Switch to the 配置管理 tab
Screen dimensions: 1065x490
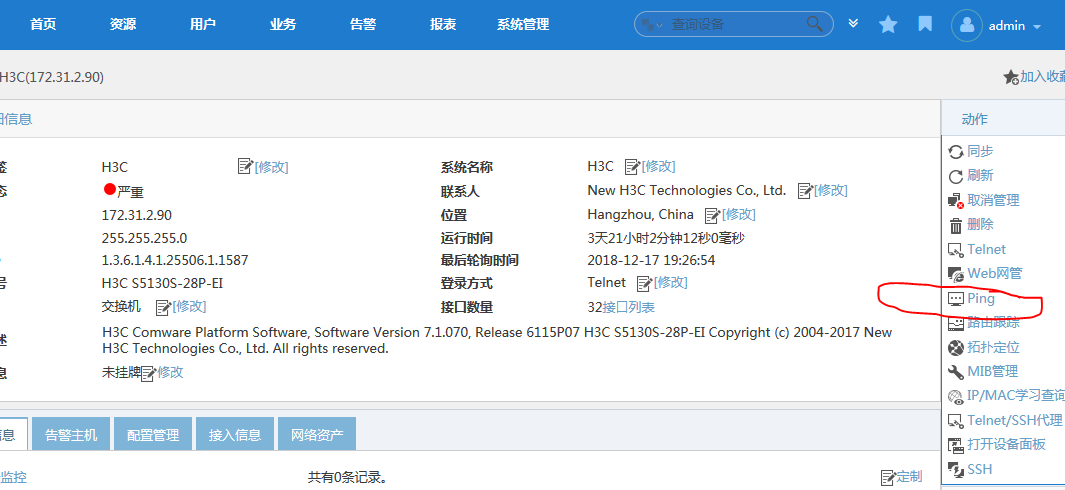pos(153,435)
